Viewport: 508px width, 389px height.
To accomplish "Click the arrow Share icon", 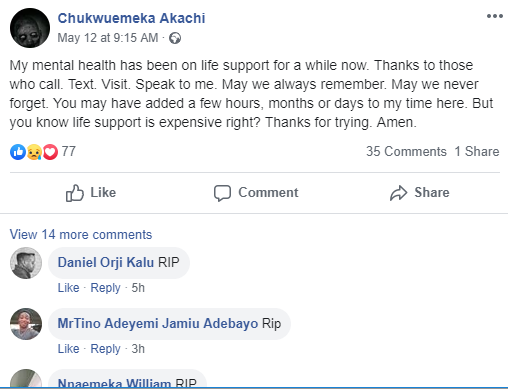I will coord(399,193).
